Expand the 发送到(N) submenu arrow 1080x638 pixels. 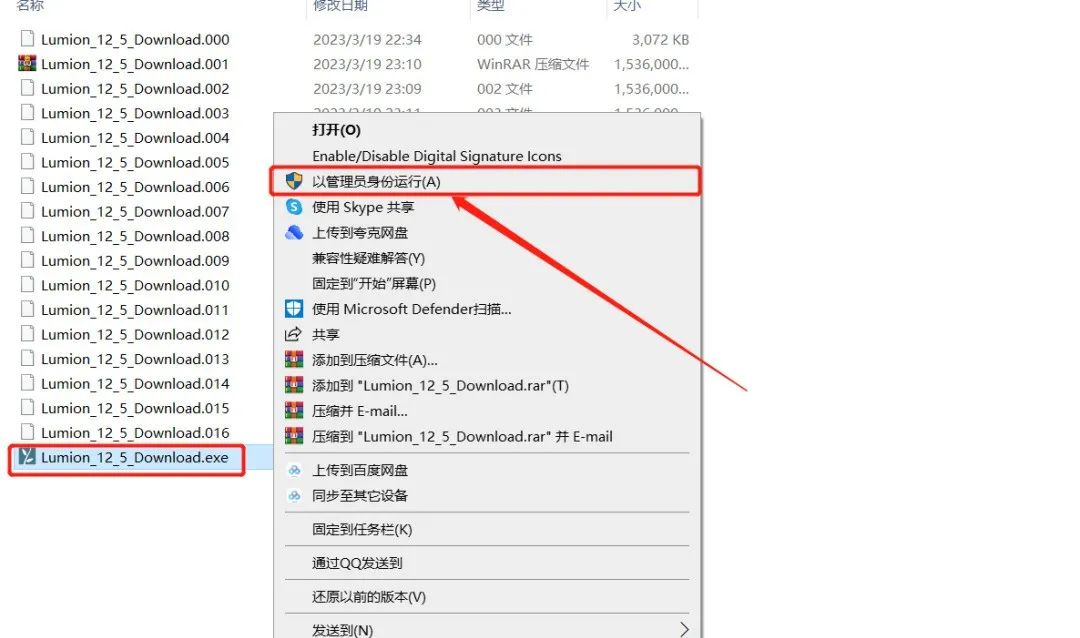(685, 629)
